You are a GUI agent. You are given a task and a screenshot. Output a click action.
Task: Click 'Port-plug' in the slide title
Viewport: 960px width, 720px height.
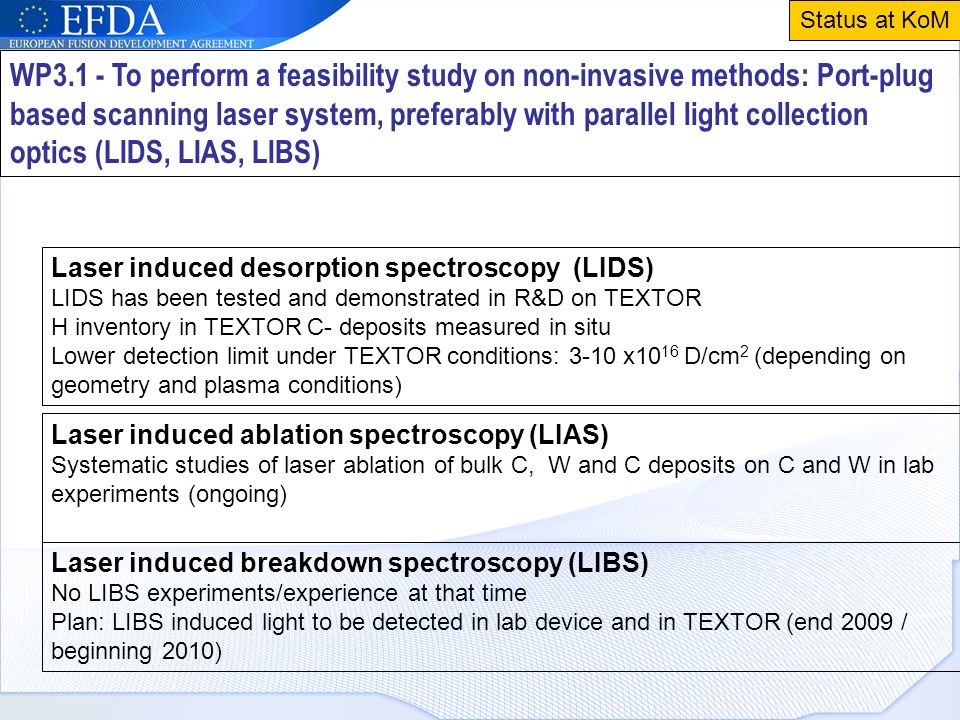pos(875,77)
